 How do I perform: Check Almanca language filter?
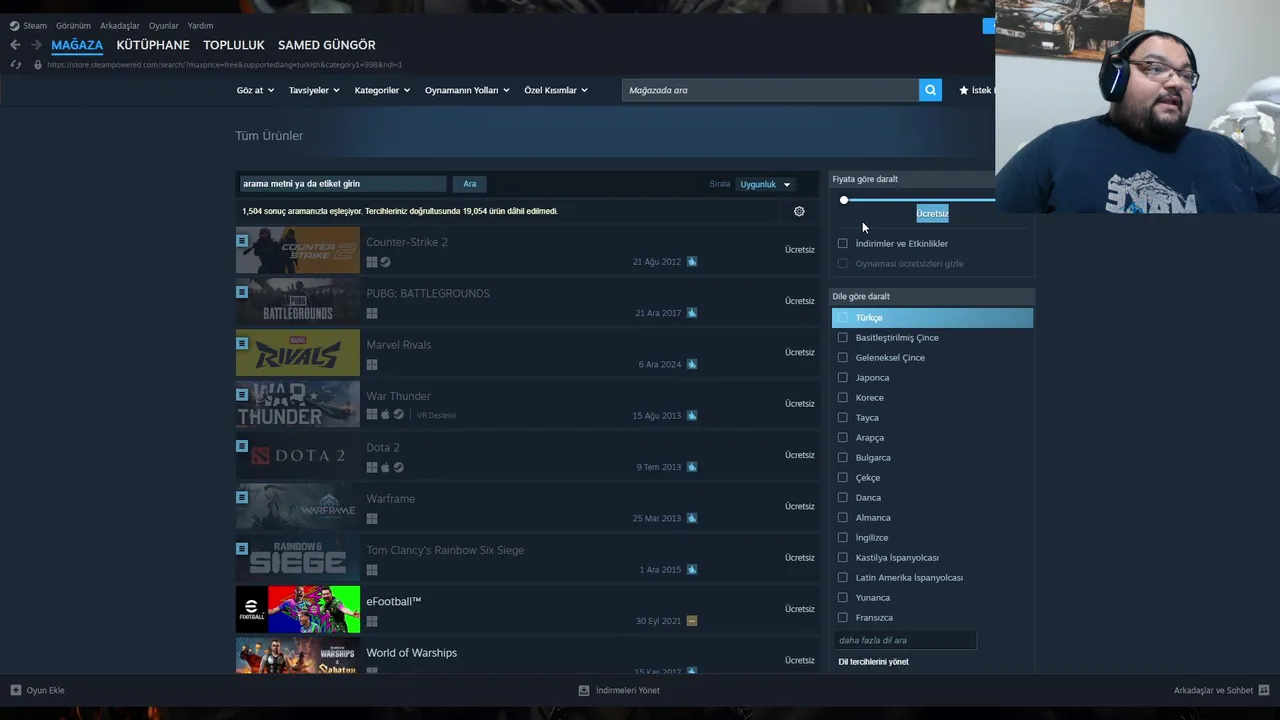coord(842,517)
